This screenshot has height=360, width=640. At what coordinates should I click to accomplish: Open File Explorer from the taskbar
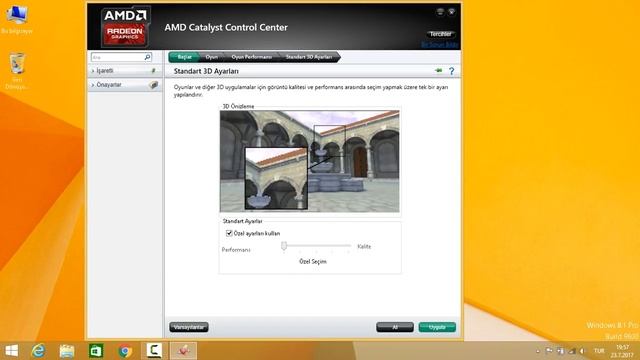tap(67, 351)
